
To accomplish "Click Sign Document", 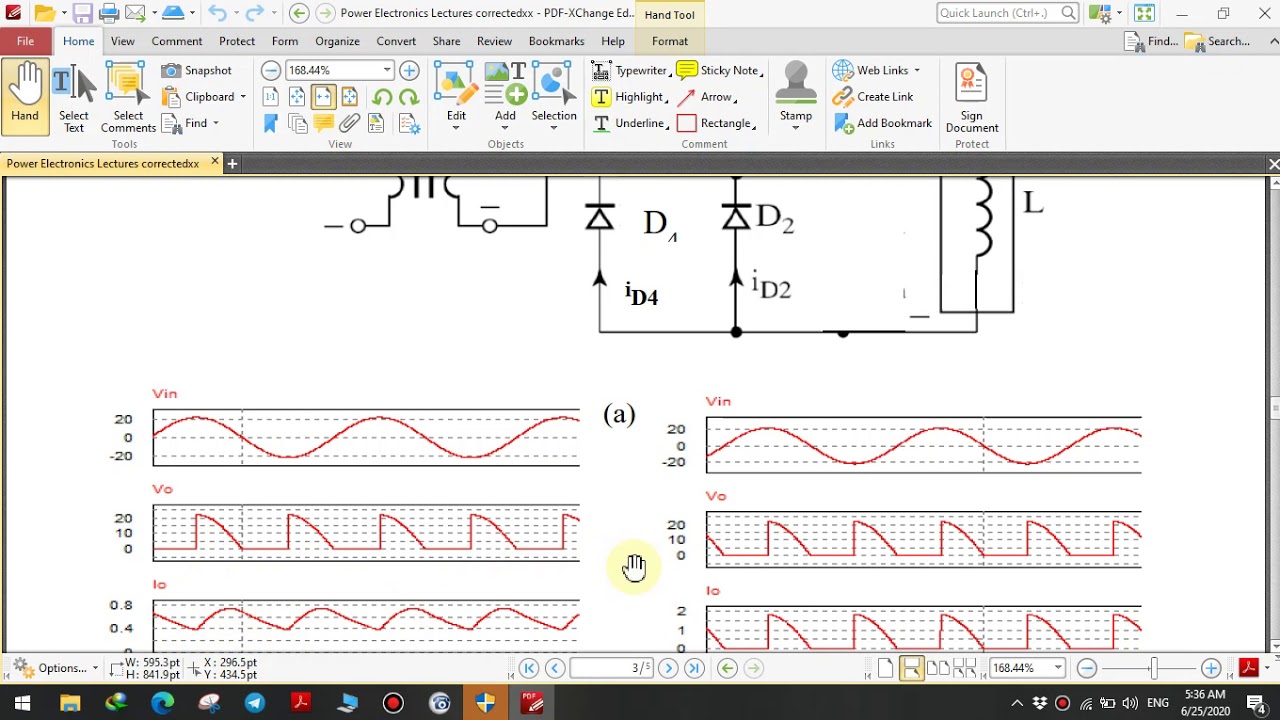I will pos(972,97).
